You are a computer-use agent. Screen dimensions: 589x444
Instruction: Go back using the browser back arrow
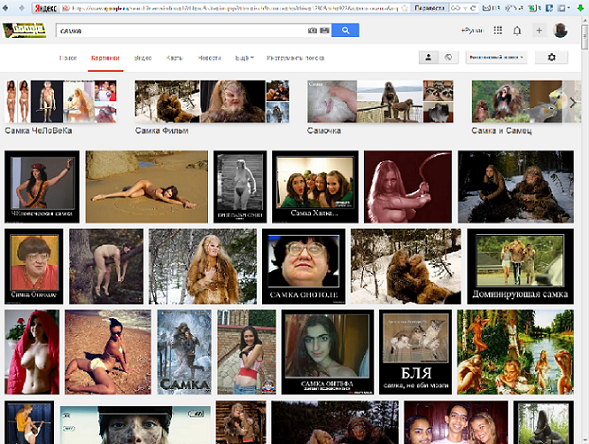(x=6, y=8)
